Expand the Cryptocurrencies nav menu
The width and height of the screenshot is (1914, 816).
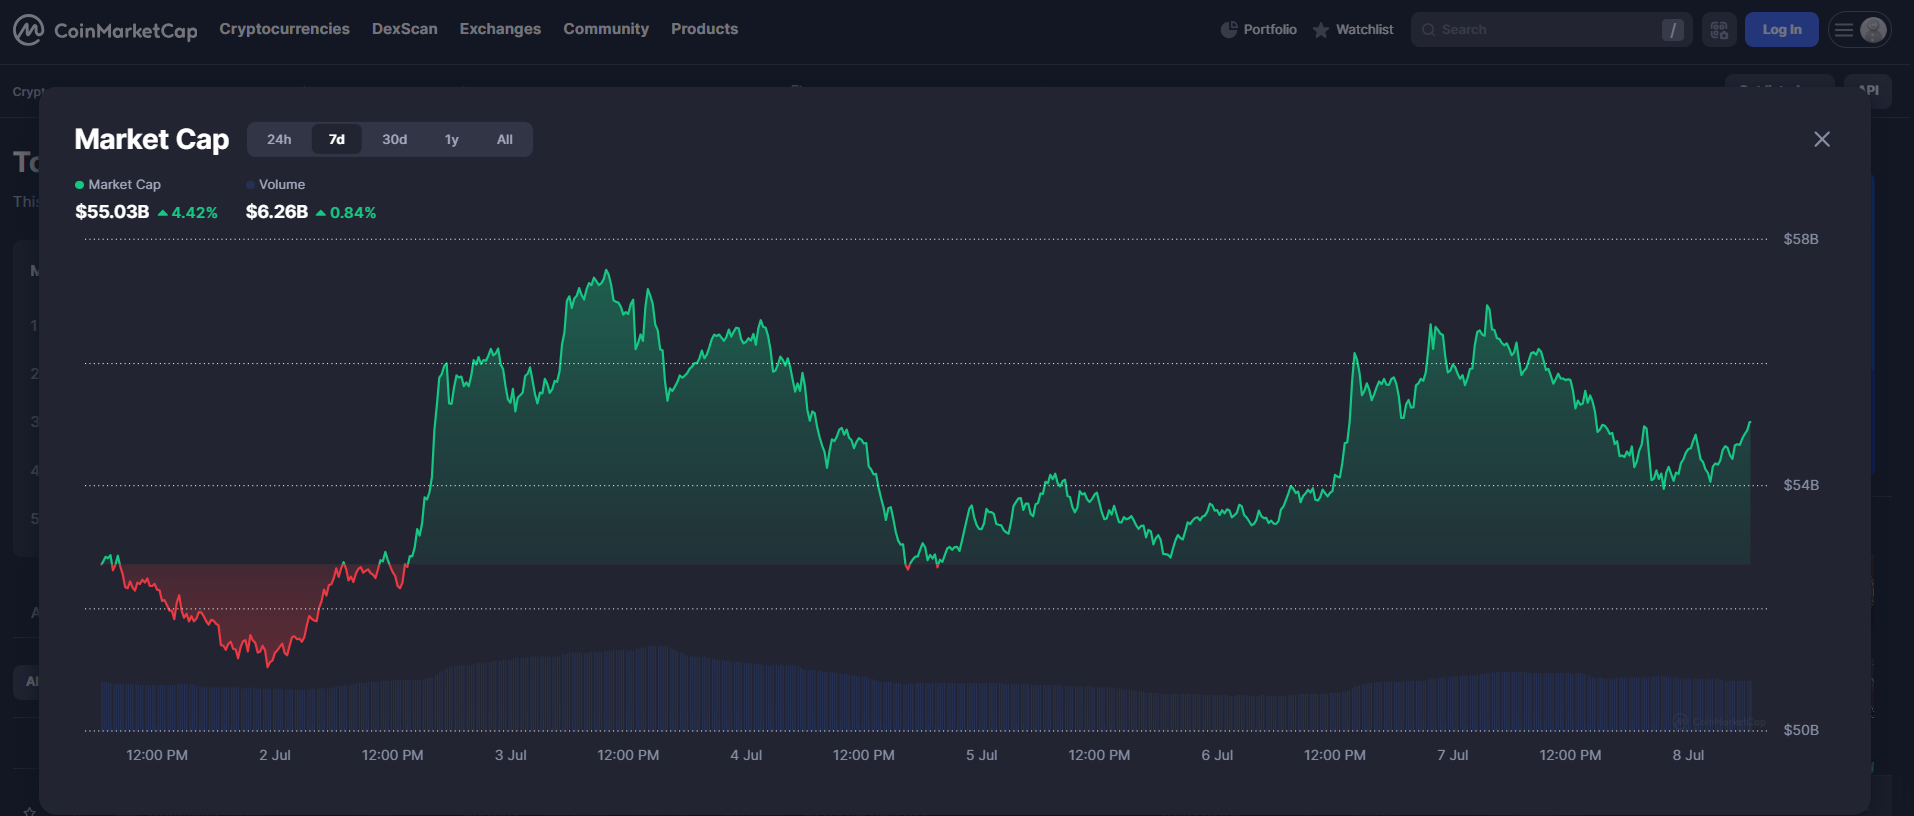284,29
